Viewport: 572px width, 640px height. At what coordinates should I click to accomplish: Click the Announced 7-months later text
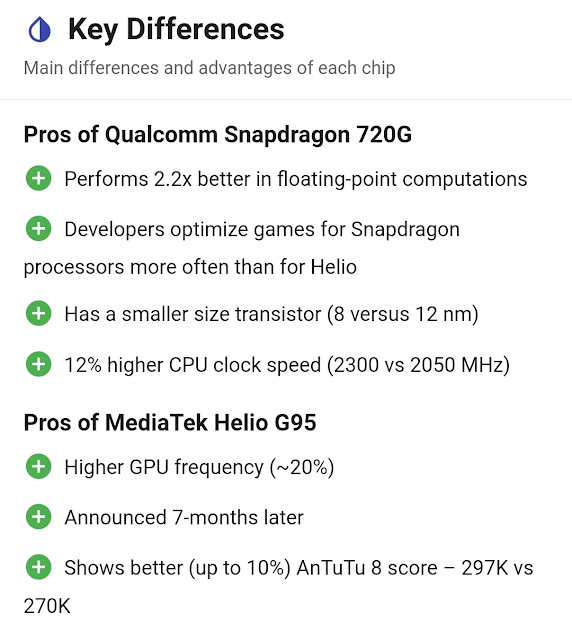coord(184,518)
